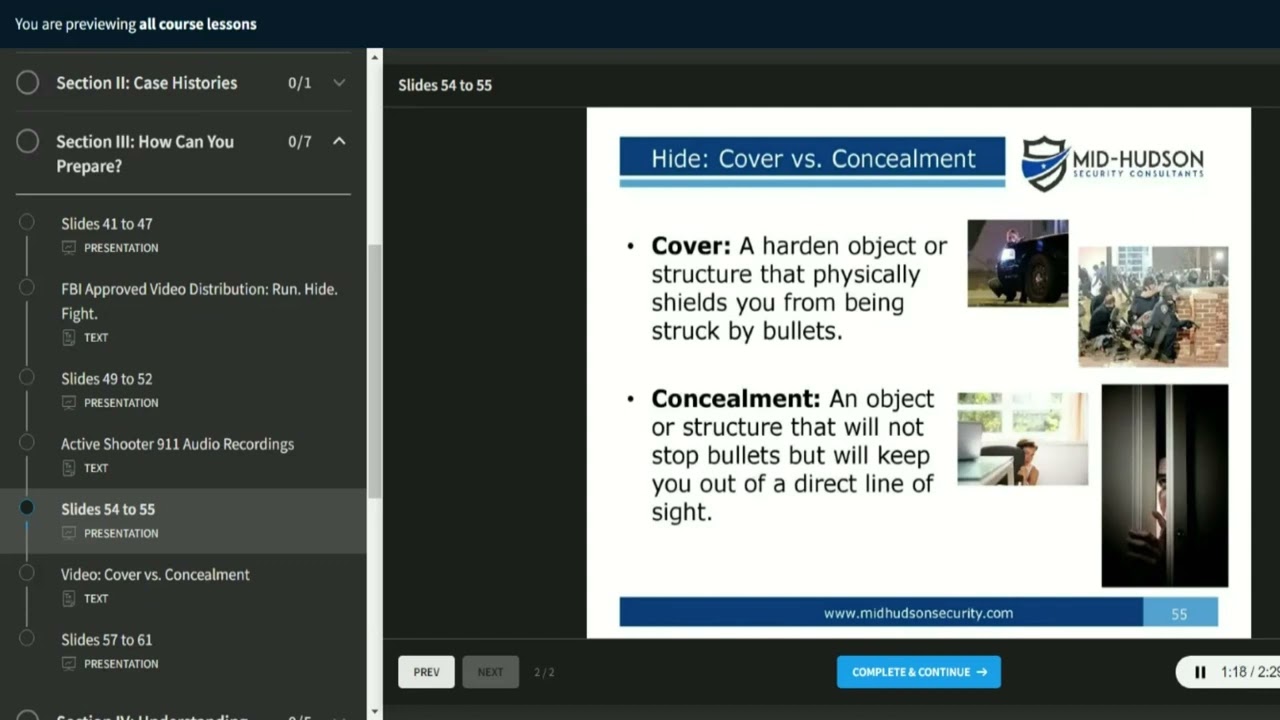Screen dimensions: 1280x720
Task: Open Slides 41 to 47 lesson
Action: pyautogui.click(x=107, y=224)
